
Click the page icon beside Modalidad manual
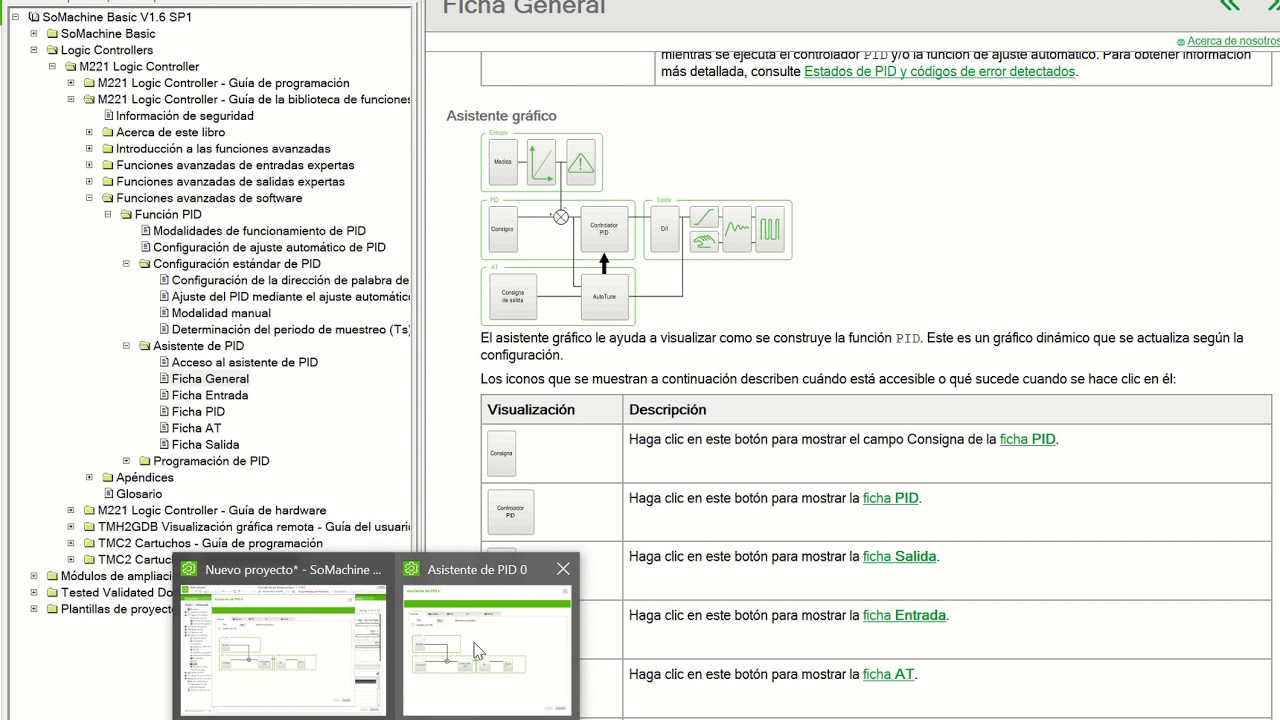pos(164,313)
